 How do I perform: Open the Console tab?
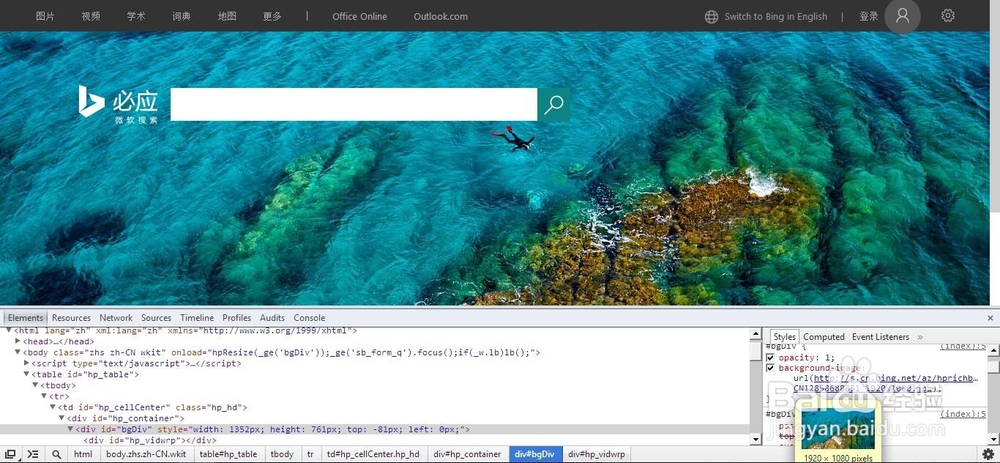click(x=309, y=318)
